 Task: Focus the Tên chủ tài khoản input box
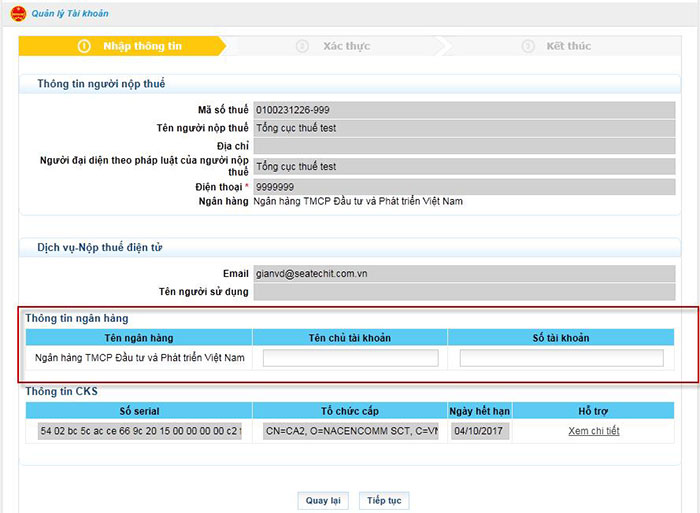tap(350, 358)
